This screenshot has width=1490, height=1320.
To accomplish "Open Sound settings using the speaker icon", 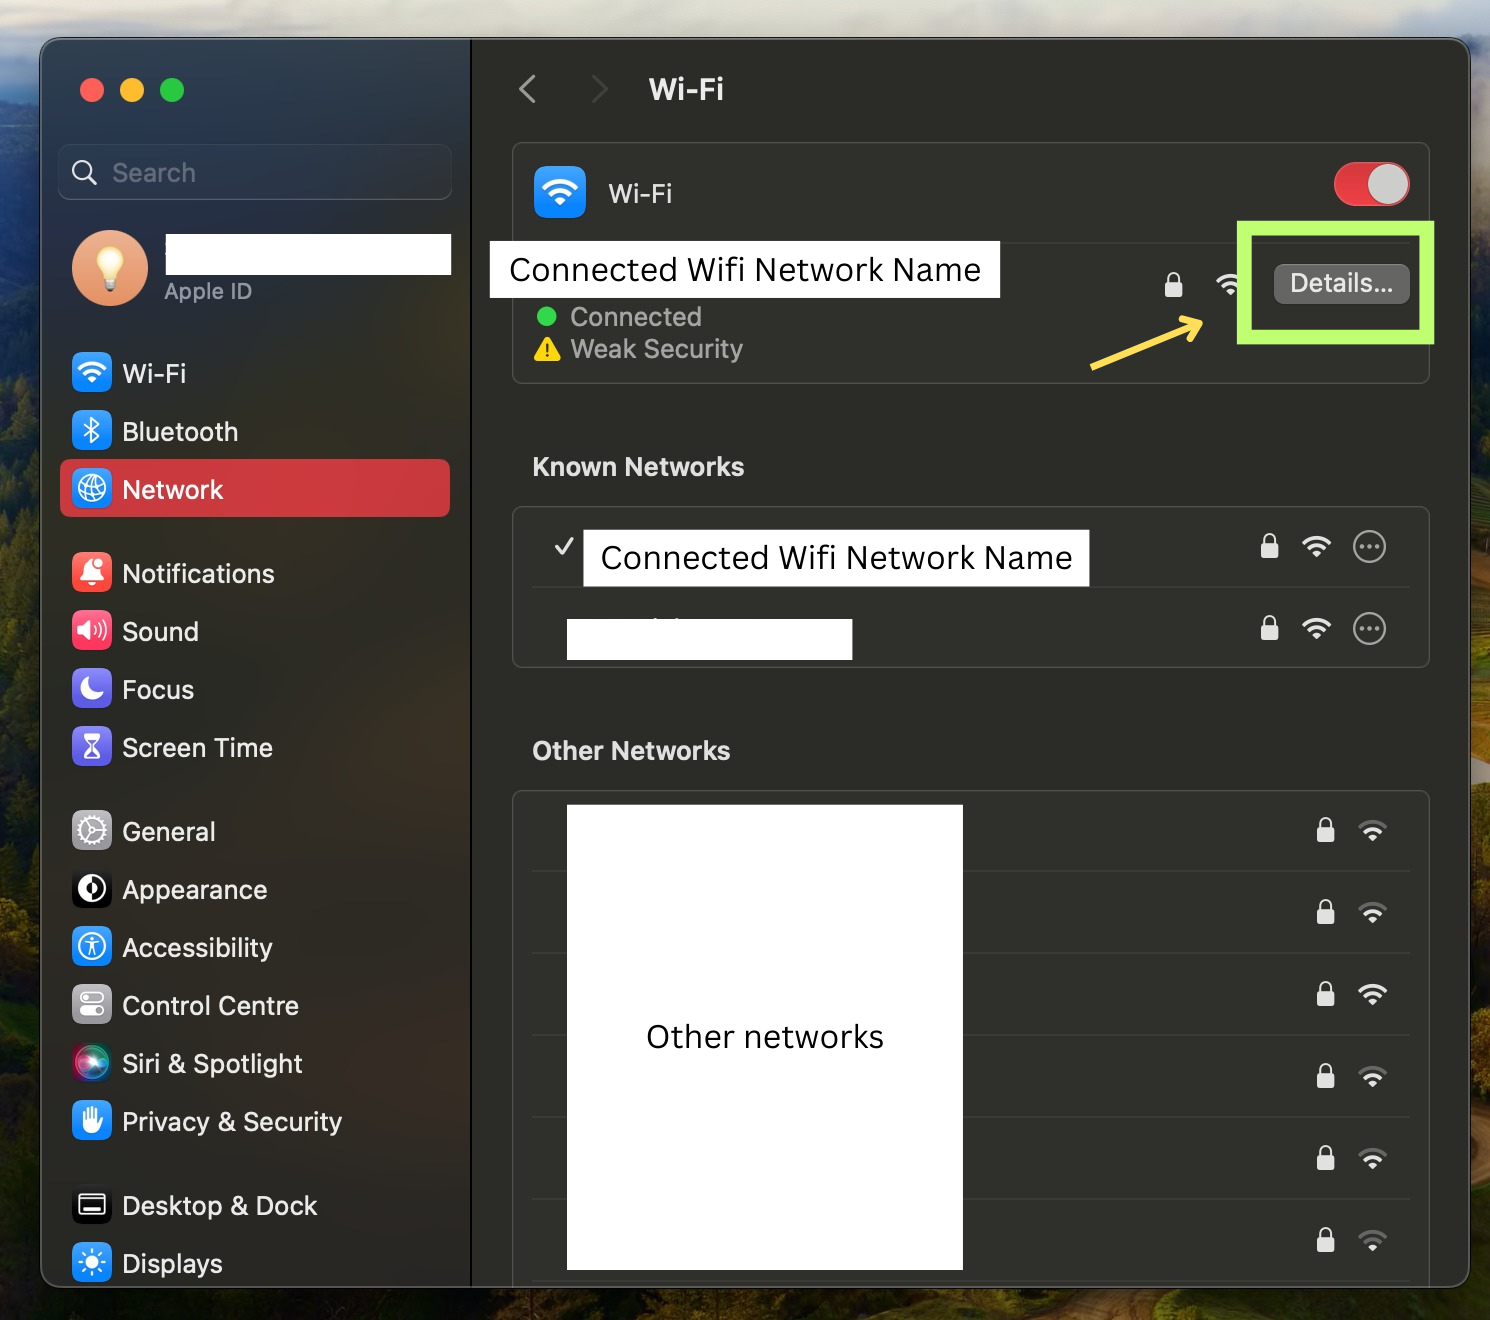I will pyautogui.click(x=91, y=629).
